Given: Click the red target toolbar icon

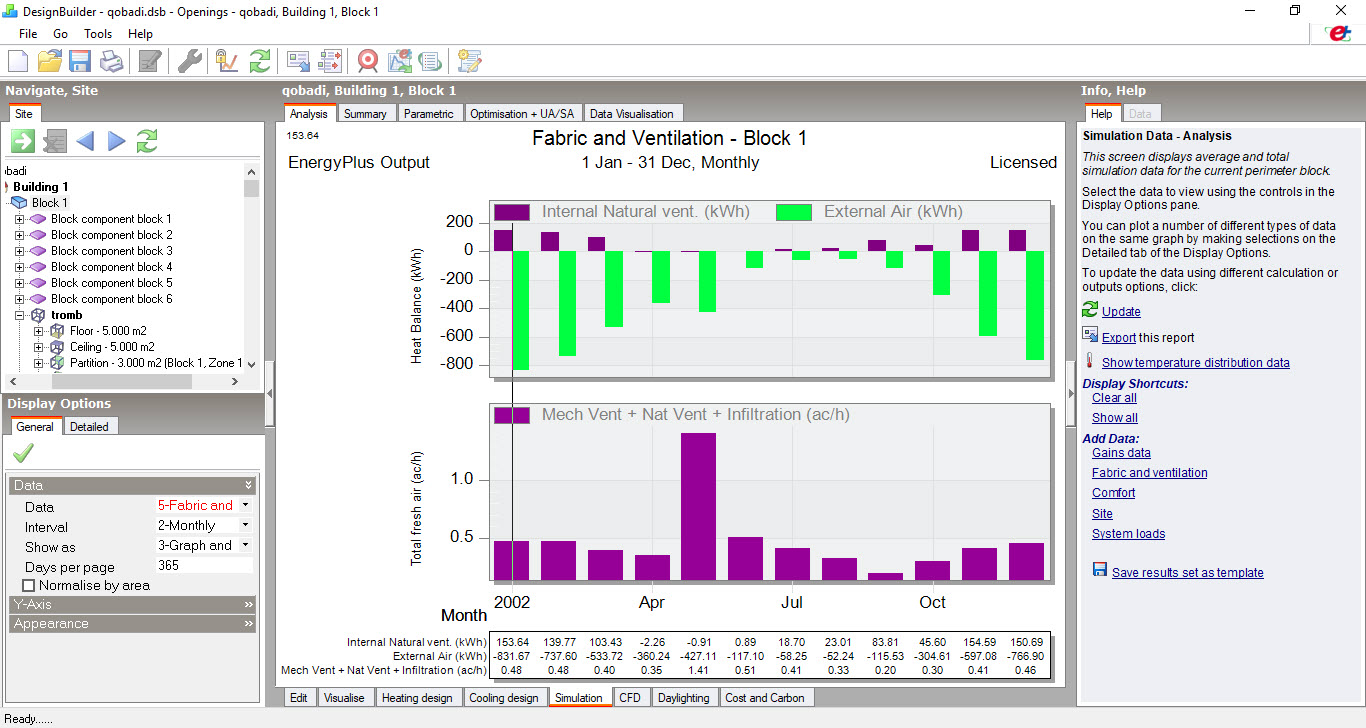Looking at the screenshot, I should [368, 61].
